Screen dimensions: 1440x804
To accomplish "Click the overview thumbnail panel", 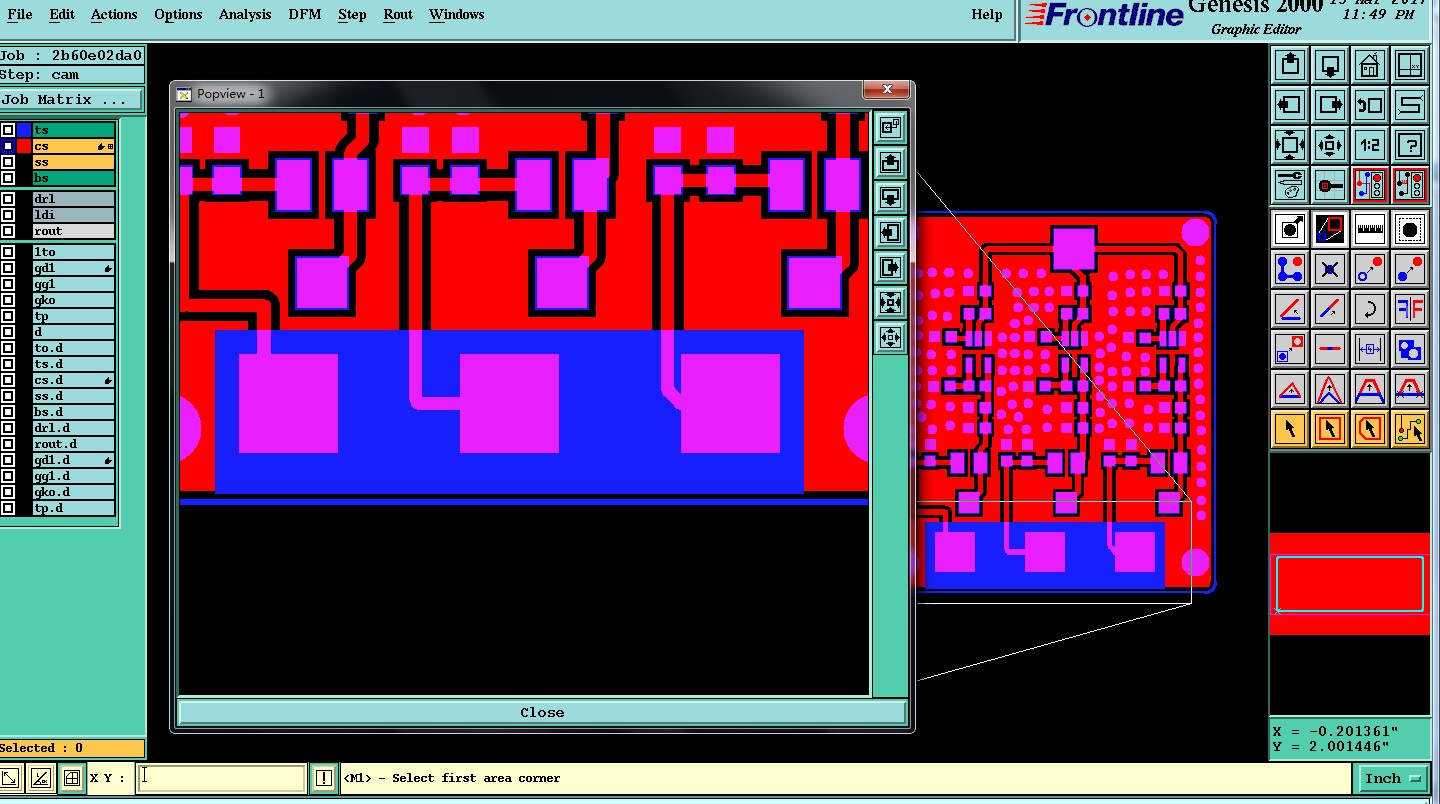I will [x=1349, y=584].
